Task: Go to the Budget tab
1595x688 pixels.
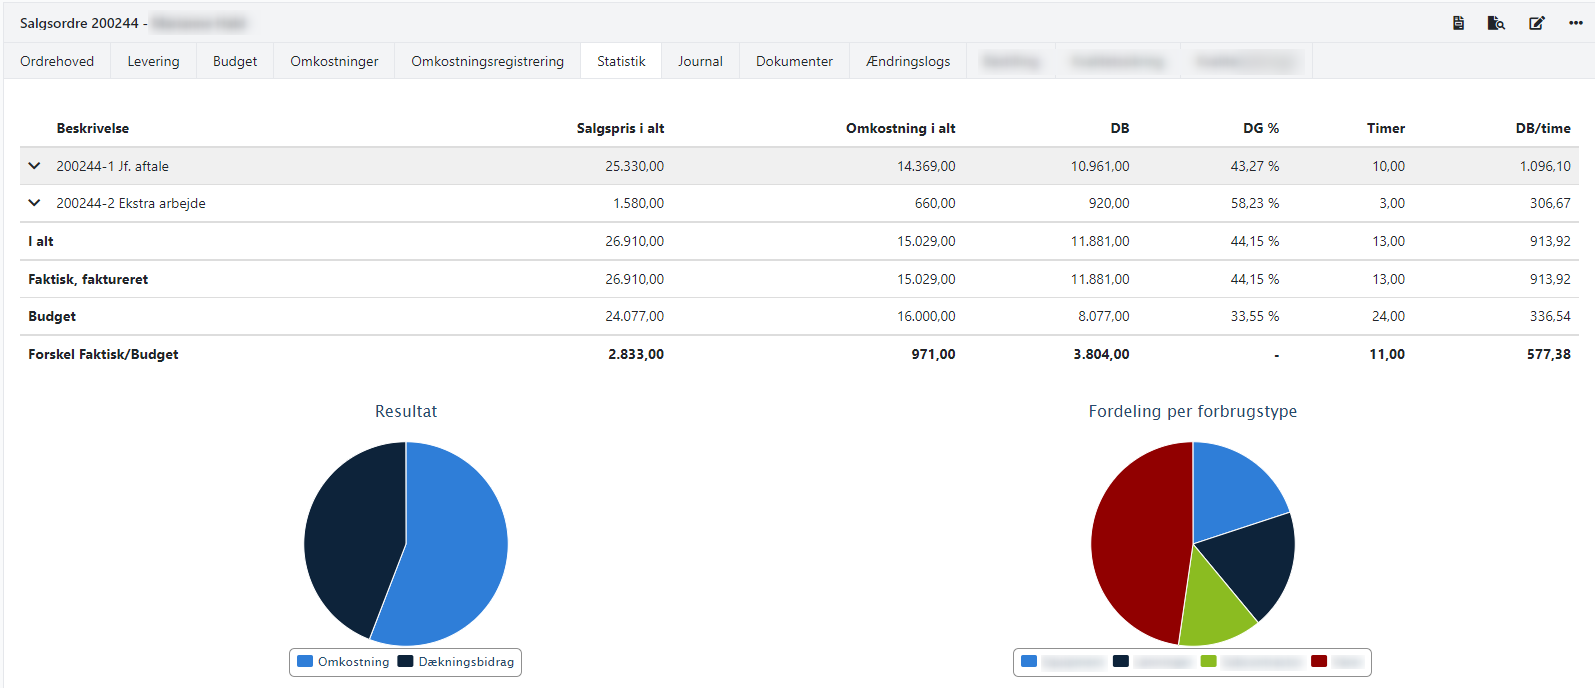Action: pos(235,61)
